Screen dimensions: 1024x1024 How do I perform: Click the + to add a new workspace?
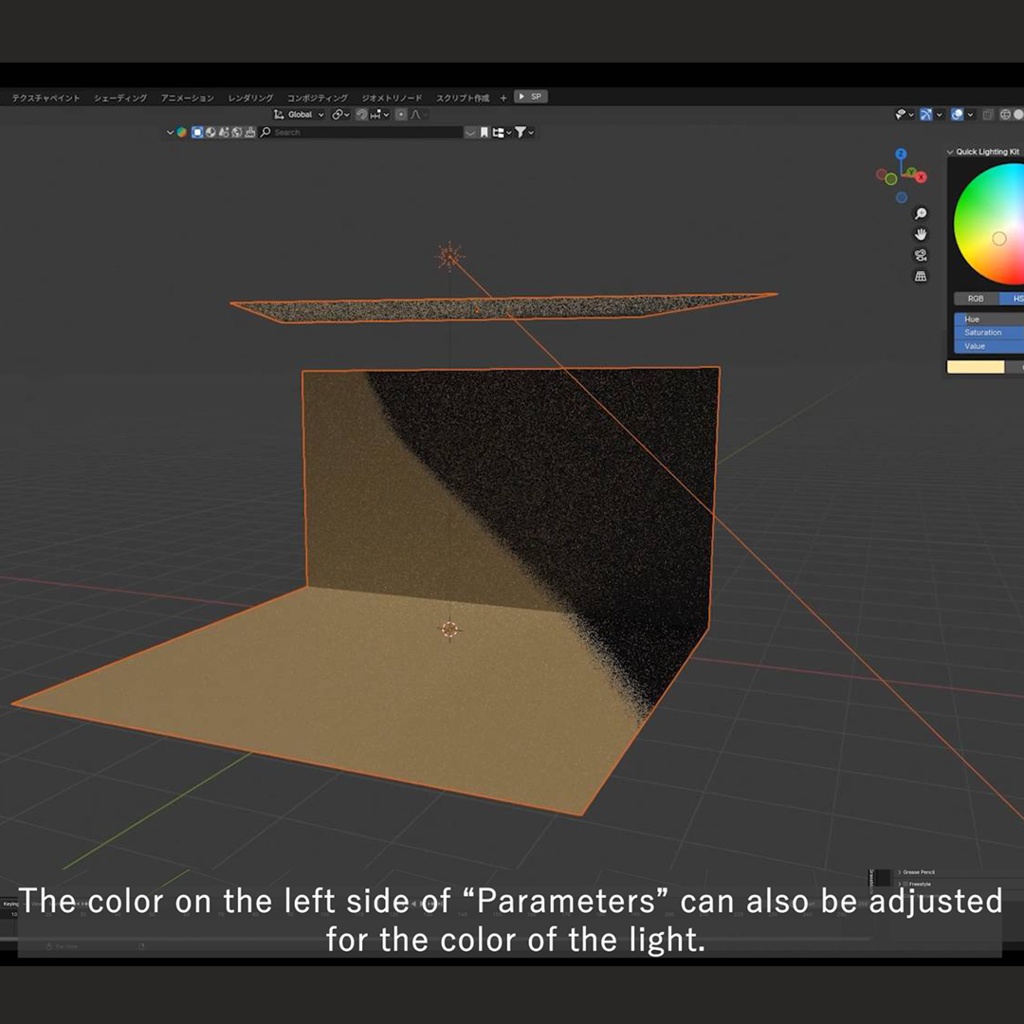click(x=503, y=97)
